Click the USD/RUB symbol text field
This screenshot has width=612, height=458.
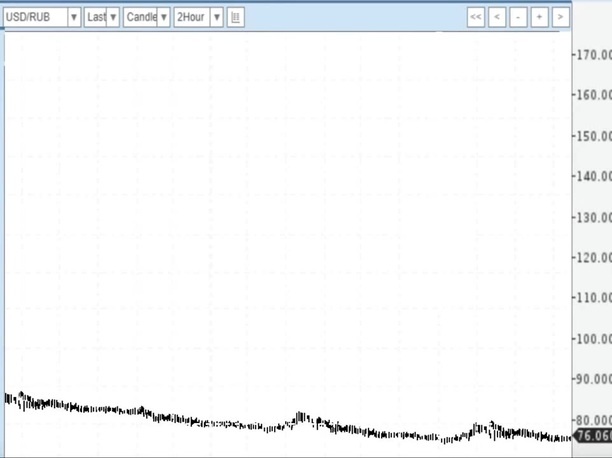[x=36, y=17]
